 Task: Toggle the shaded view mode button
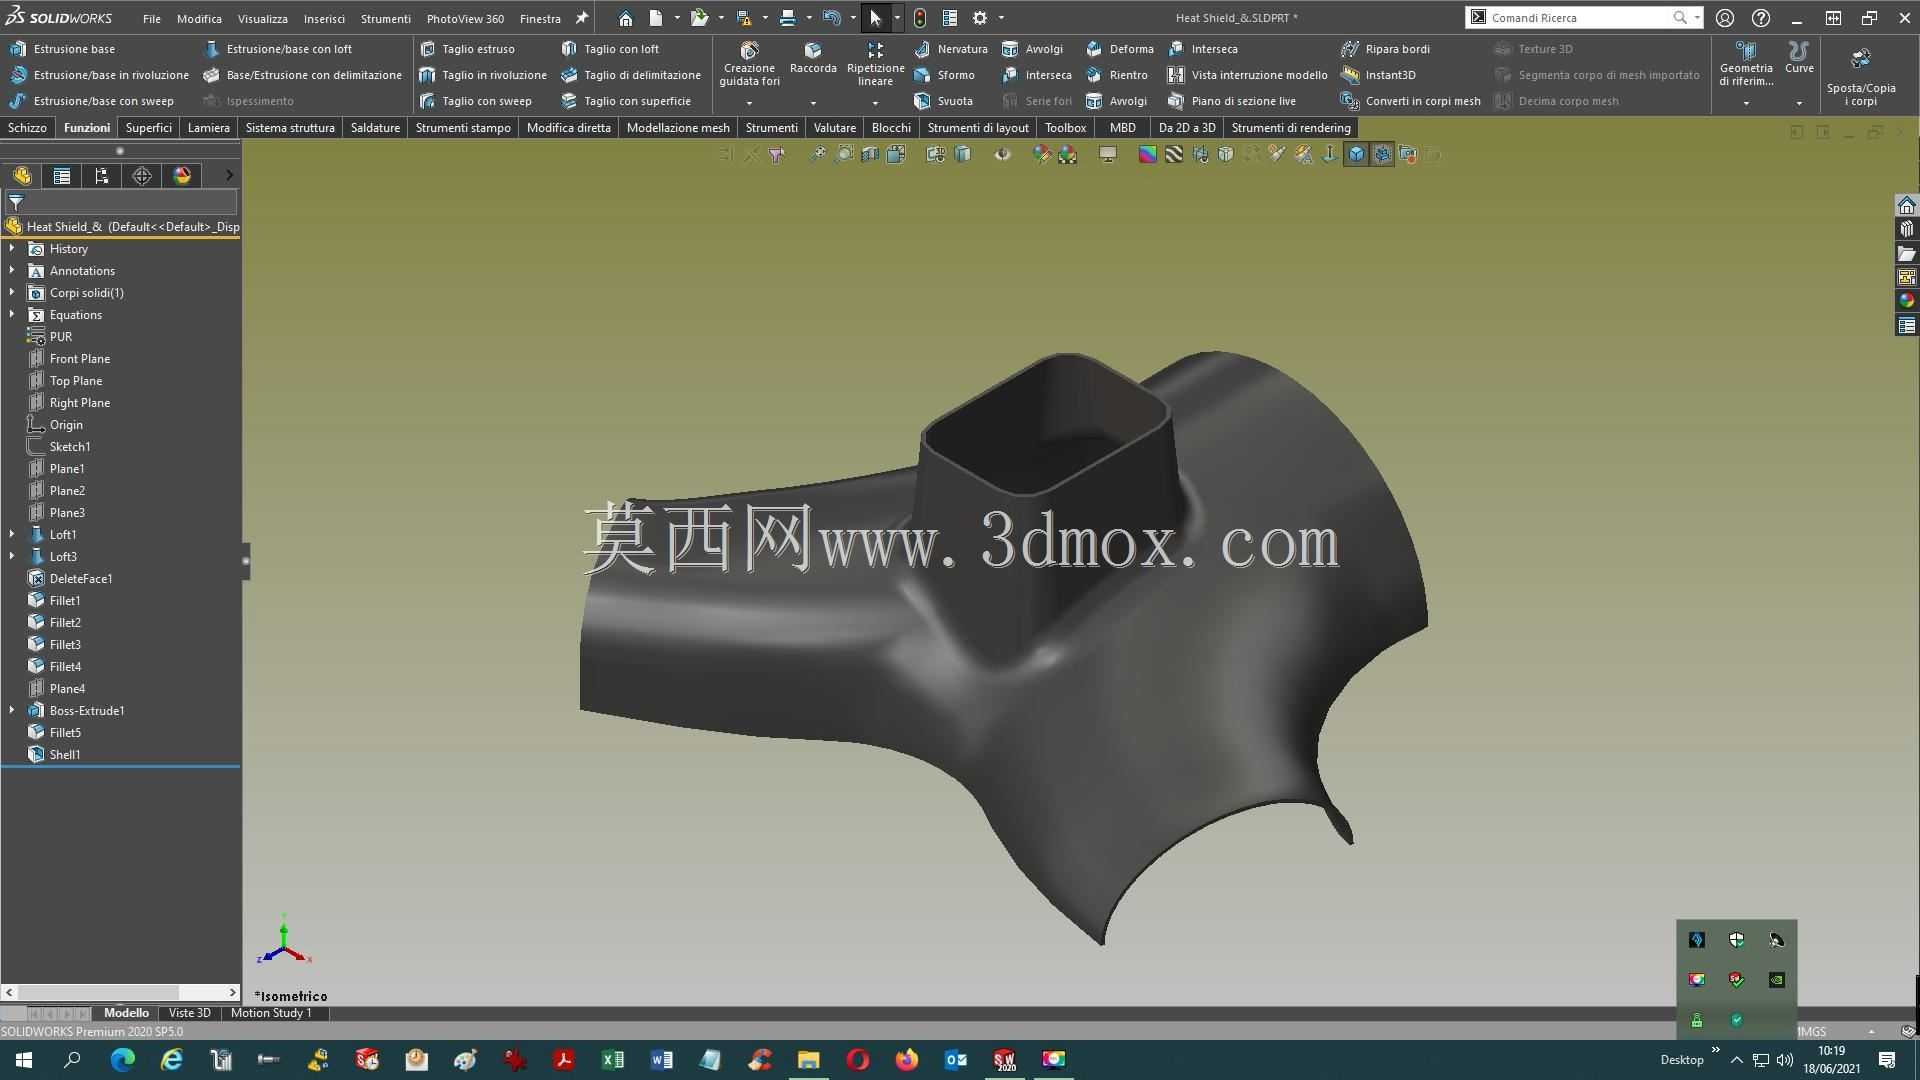tap(1356, 154)
